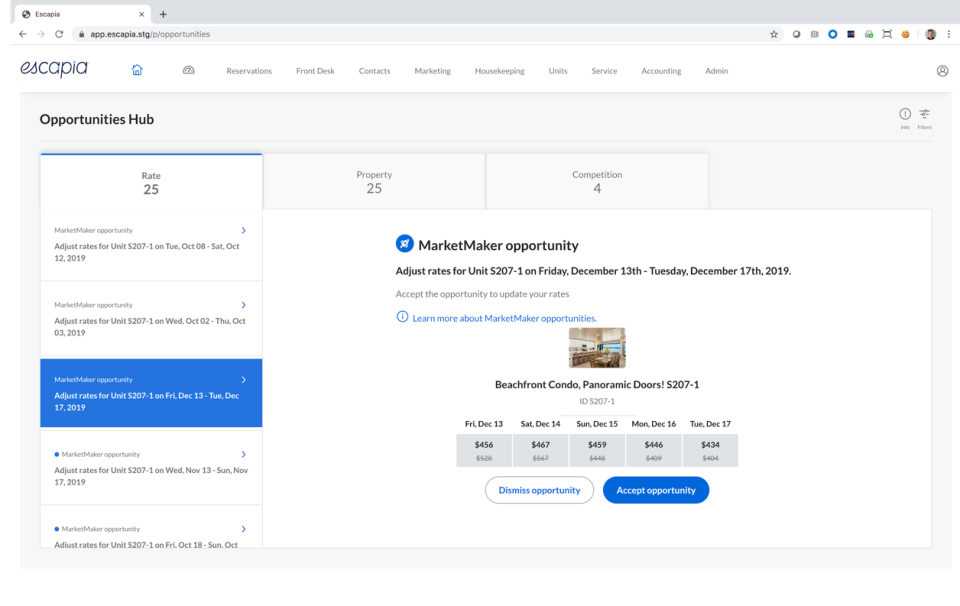Open Learn more about MarketMaker opportunities link
This screenshot has width=960, height=606.
(504, 318)
